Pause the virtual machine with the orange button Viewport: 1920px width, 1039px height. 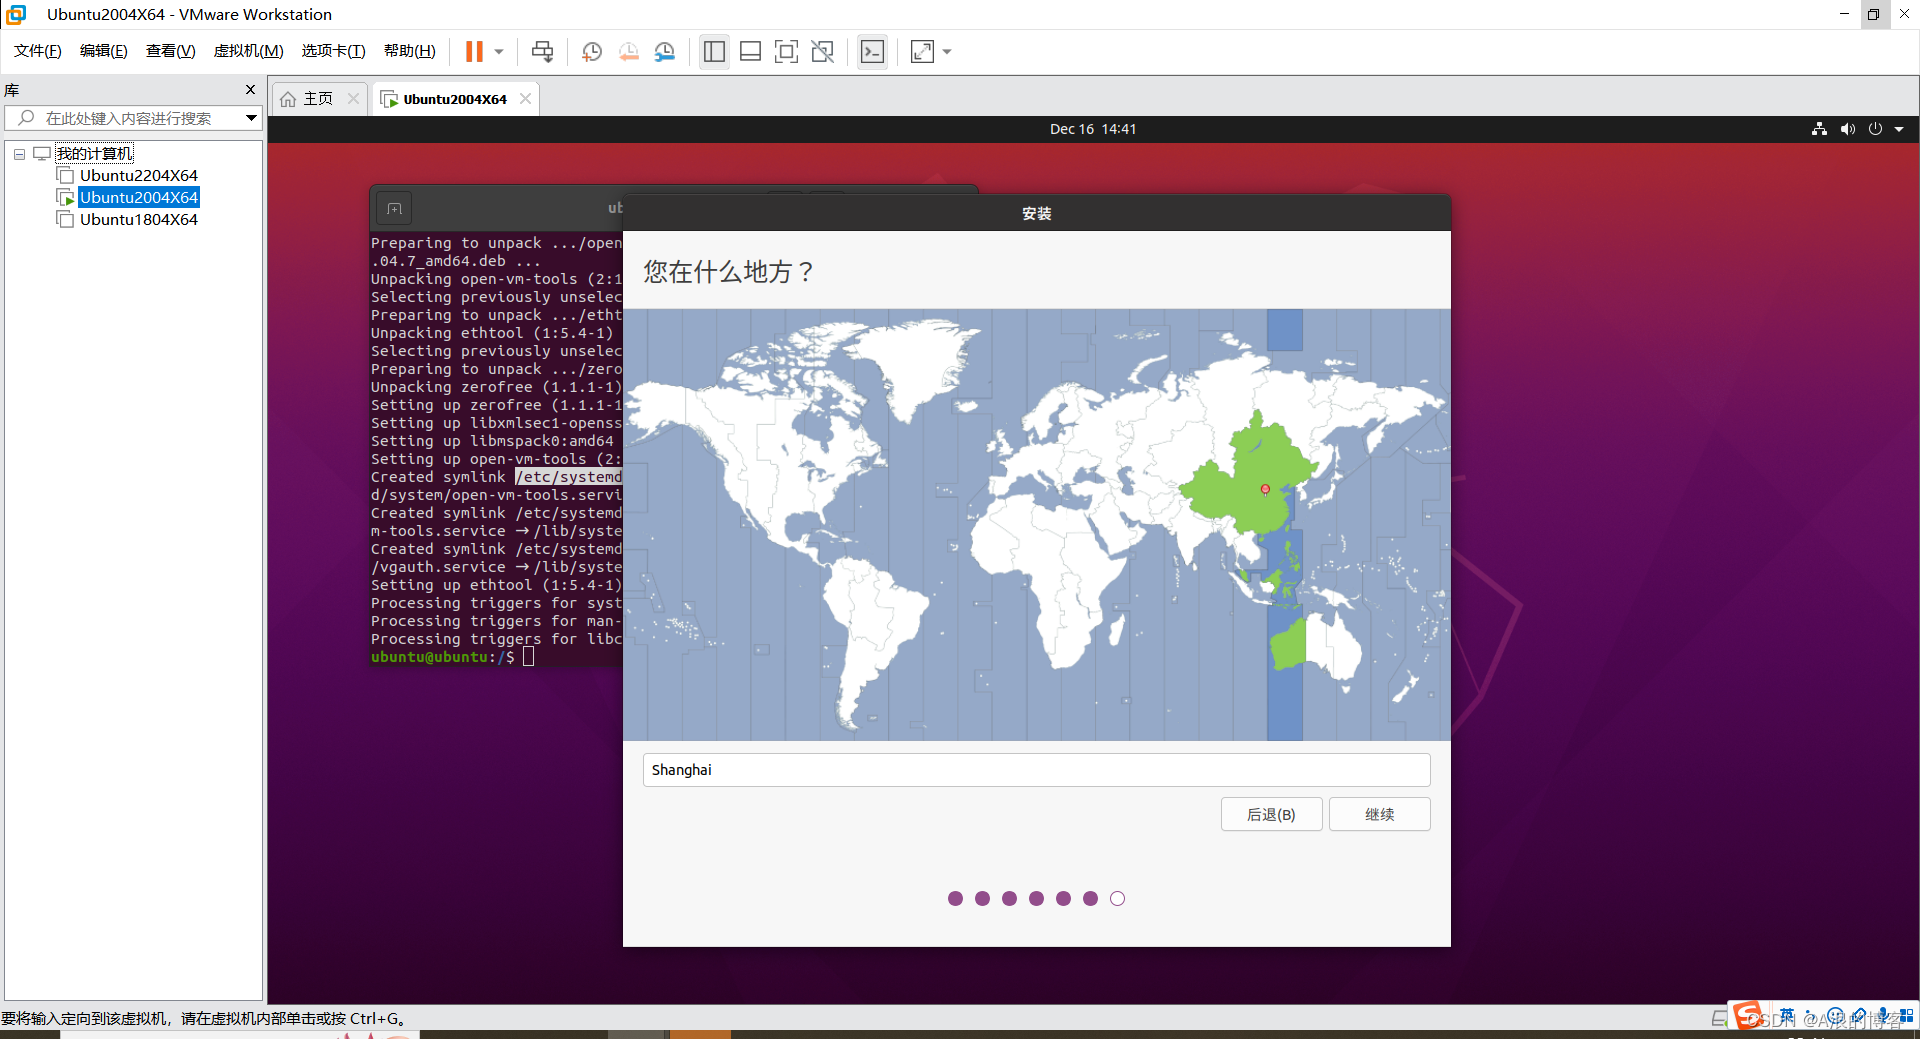pyautogui.click(x=474, y=51)
